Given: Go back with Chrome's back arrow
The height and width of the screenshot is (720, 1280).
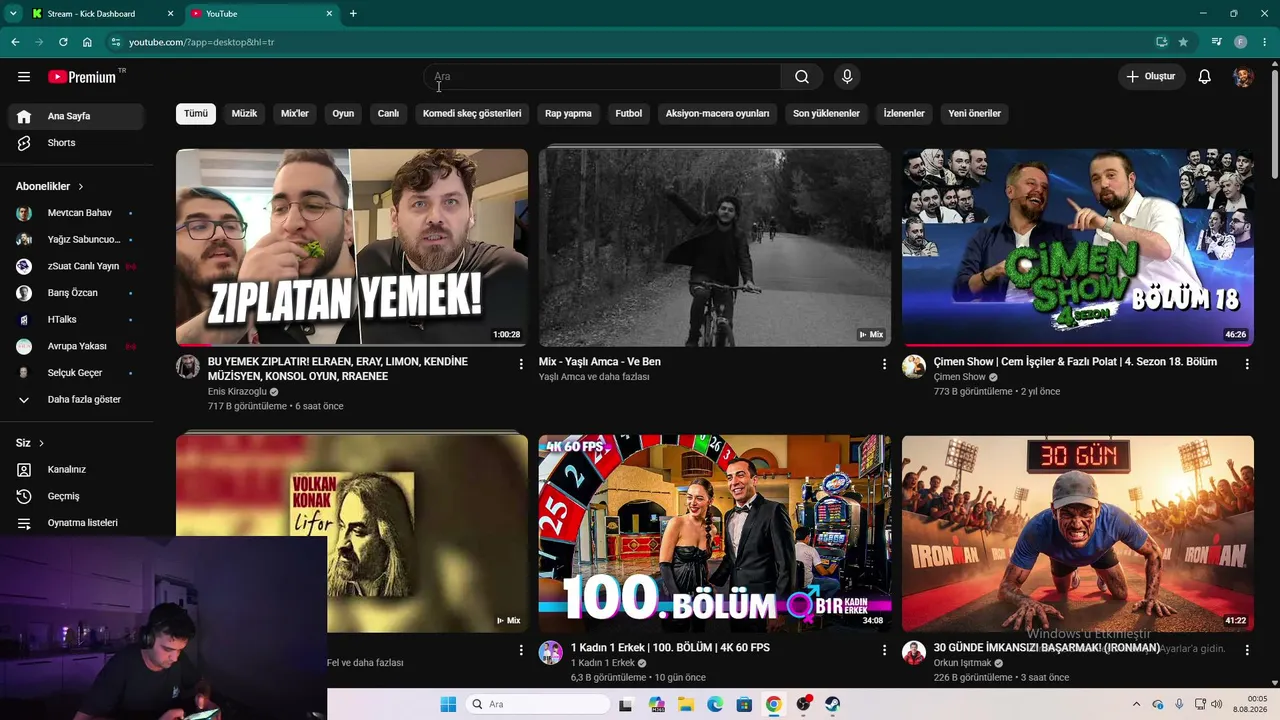Looking at the screenshot, I should pos(15,42).
